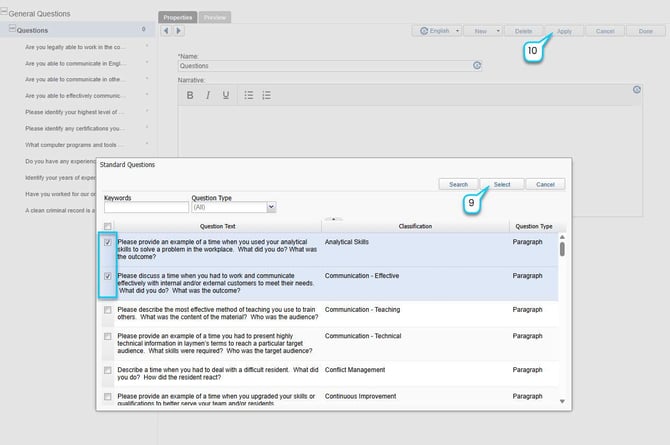670x445 pixels.
Task: Click the Bold formatting icon
Action: (190, 95)
